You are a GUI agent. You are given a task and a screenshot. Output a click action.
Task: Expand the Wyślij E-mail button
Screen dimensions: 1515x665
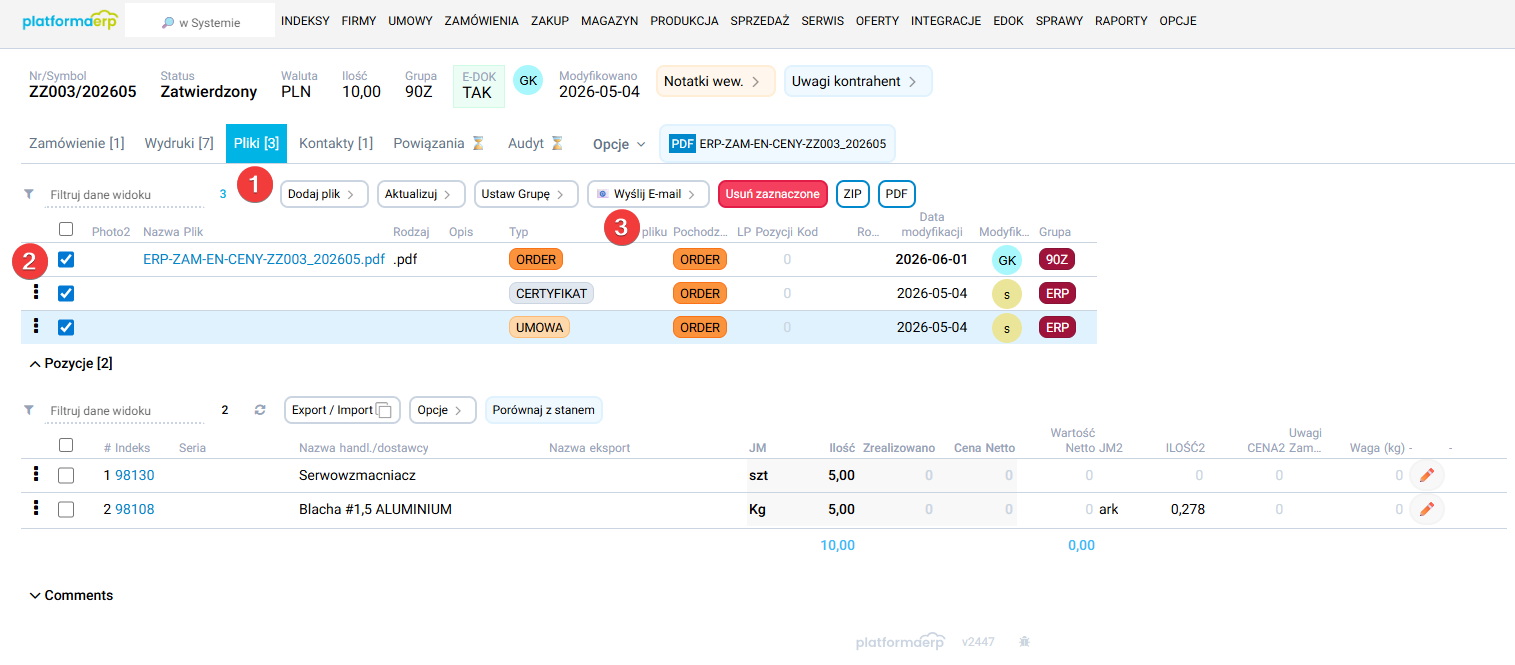click(x=648, y=194)
